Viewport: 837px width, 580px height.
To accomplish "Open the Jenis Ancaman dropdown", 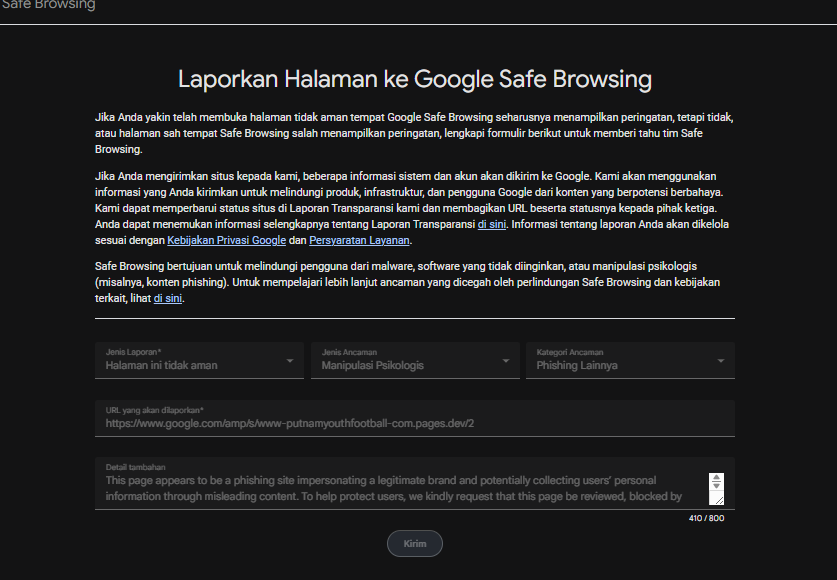I will 415,361.
